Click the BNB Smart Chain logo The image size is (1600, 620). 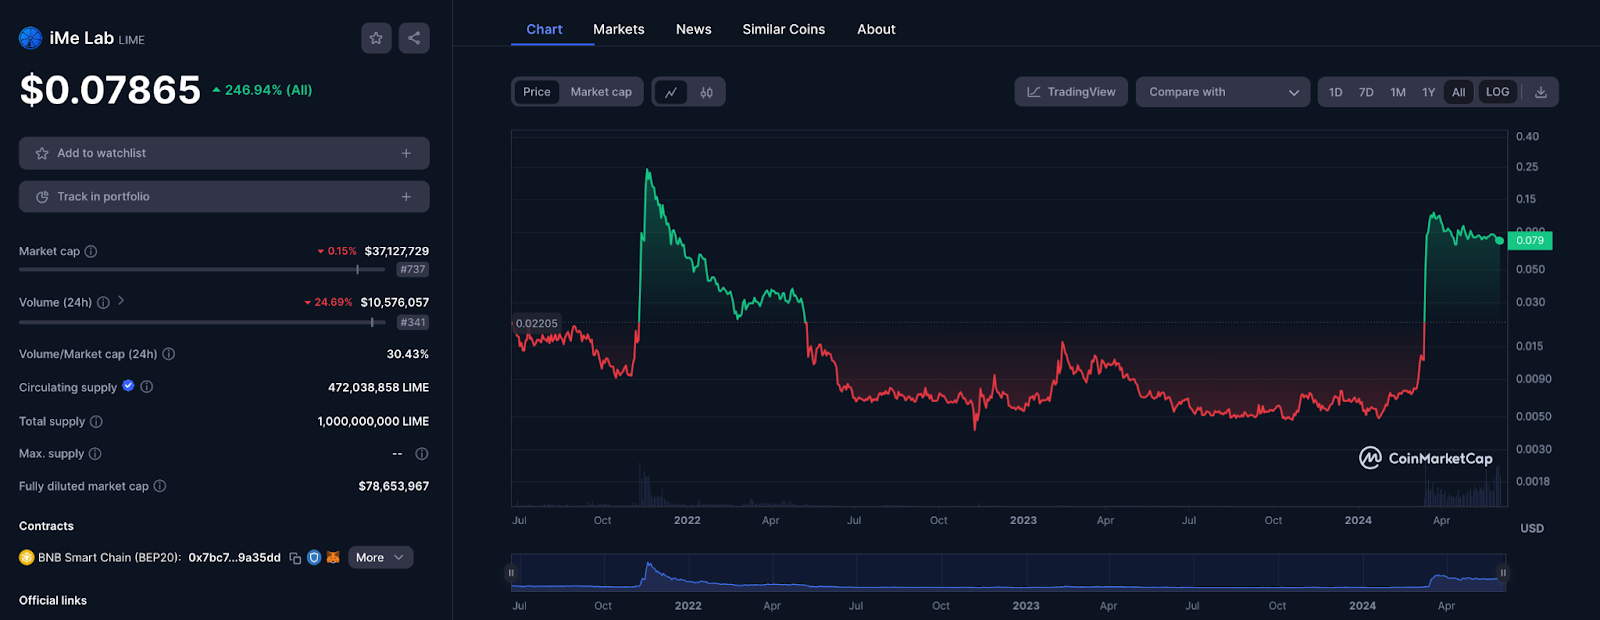tap(26, 558)
